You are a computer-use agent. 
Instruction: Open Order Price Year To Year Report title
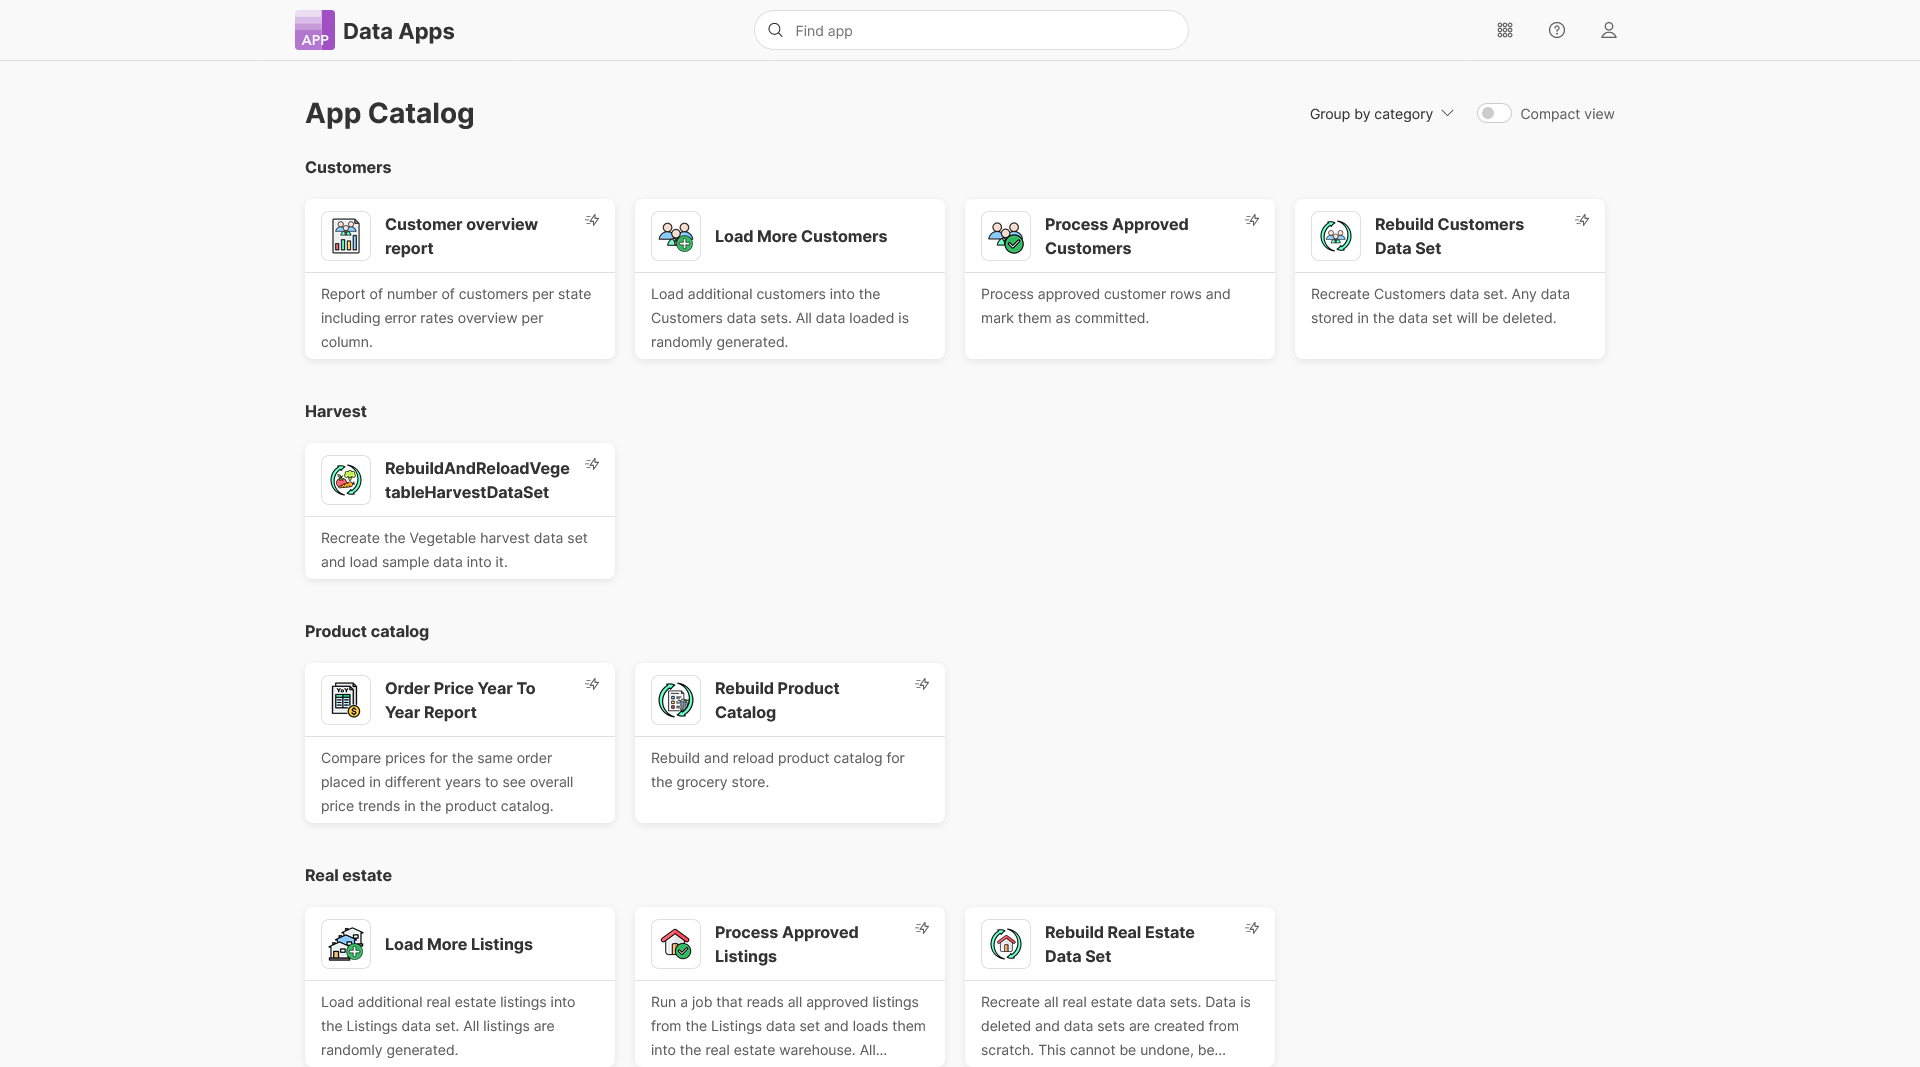[460, 700]
